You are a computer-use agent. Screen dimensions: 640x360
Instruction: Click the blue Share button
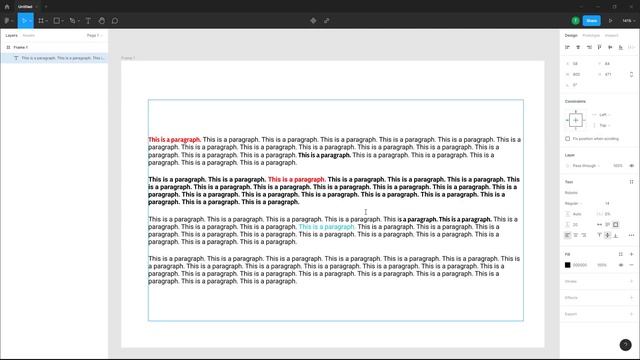click(591, 21)
